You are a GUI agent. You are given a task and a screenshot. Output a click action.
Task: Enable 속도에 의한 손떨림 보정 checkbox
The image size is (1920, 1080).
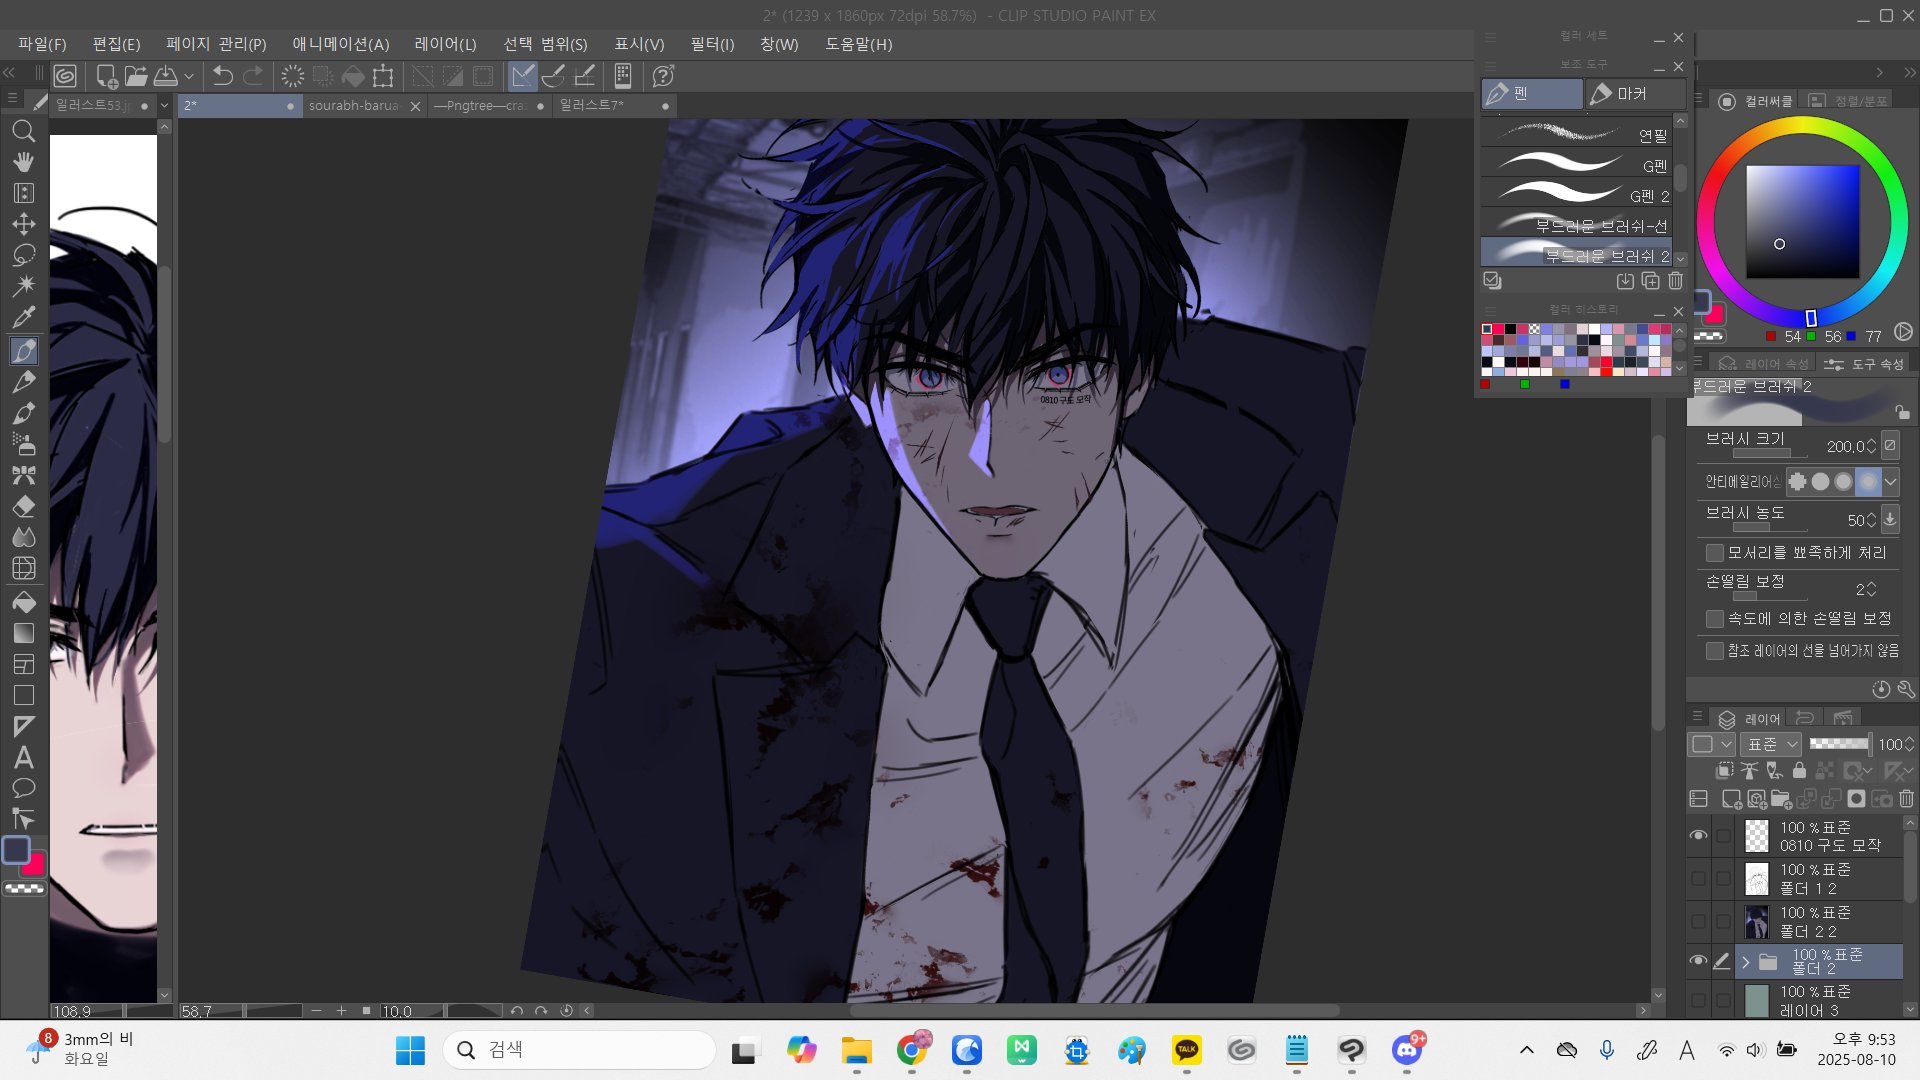[1715, 619]
